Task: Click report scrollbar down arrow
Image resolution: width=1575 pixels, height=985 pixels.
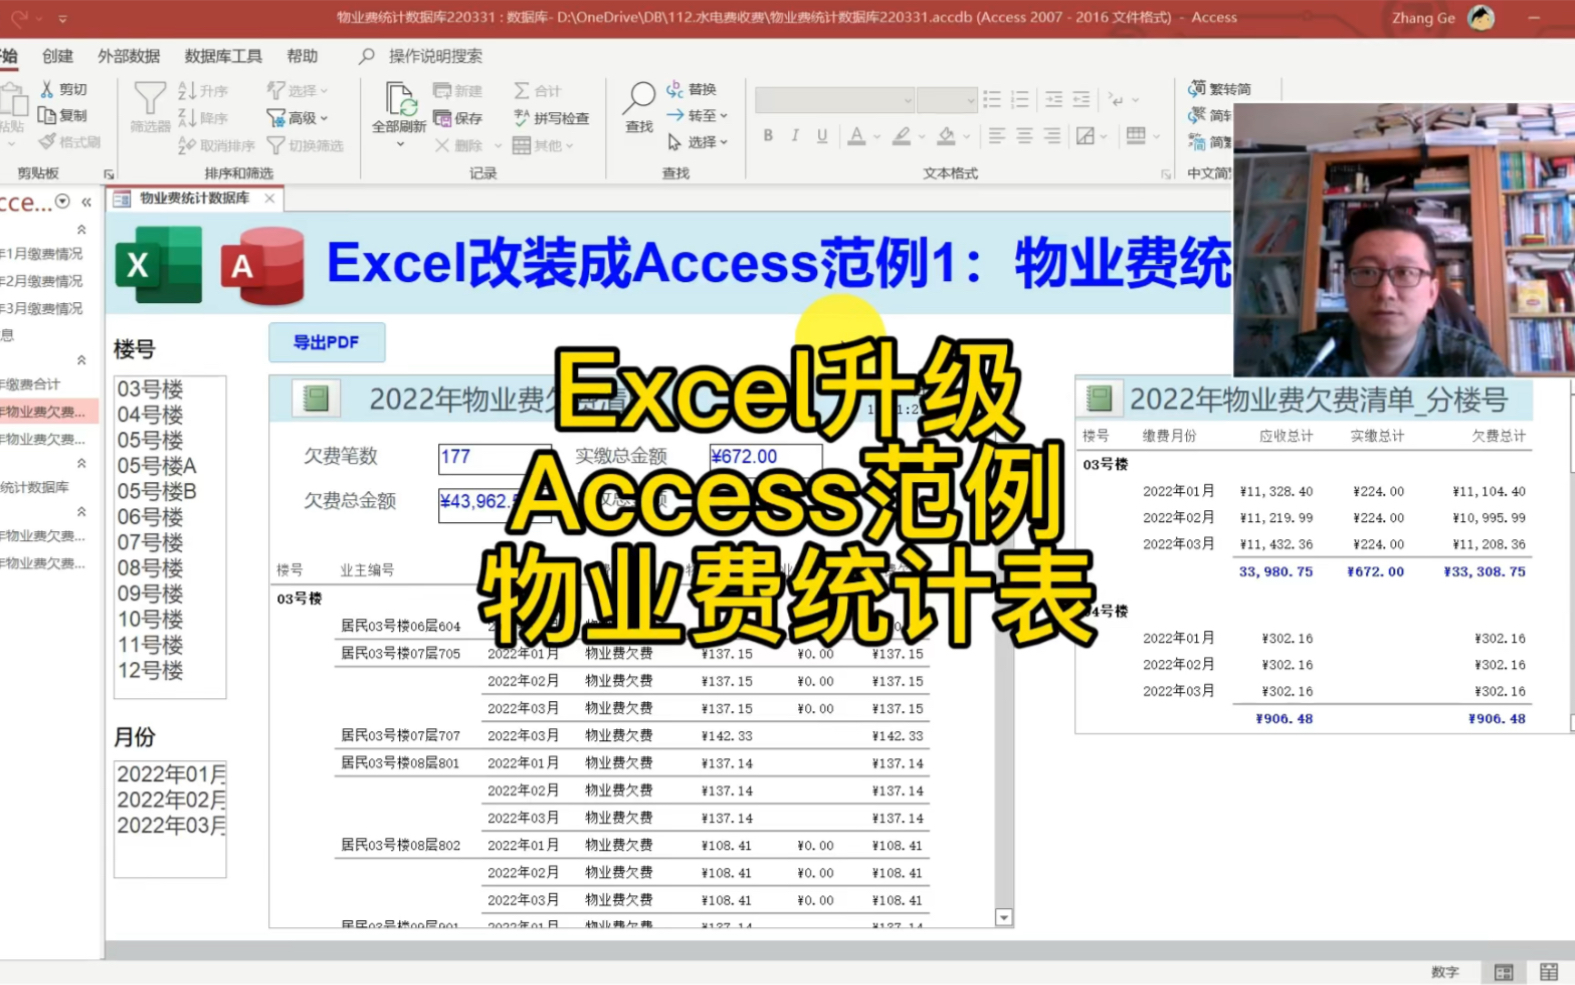Action: click(x=1004, y=917)
